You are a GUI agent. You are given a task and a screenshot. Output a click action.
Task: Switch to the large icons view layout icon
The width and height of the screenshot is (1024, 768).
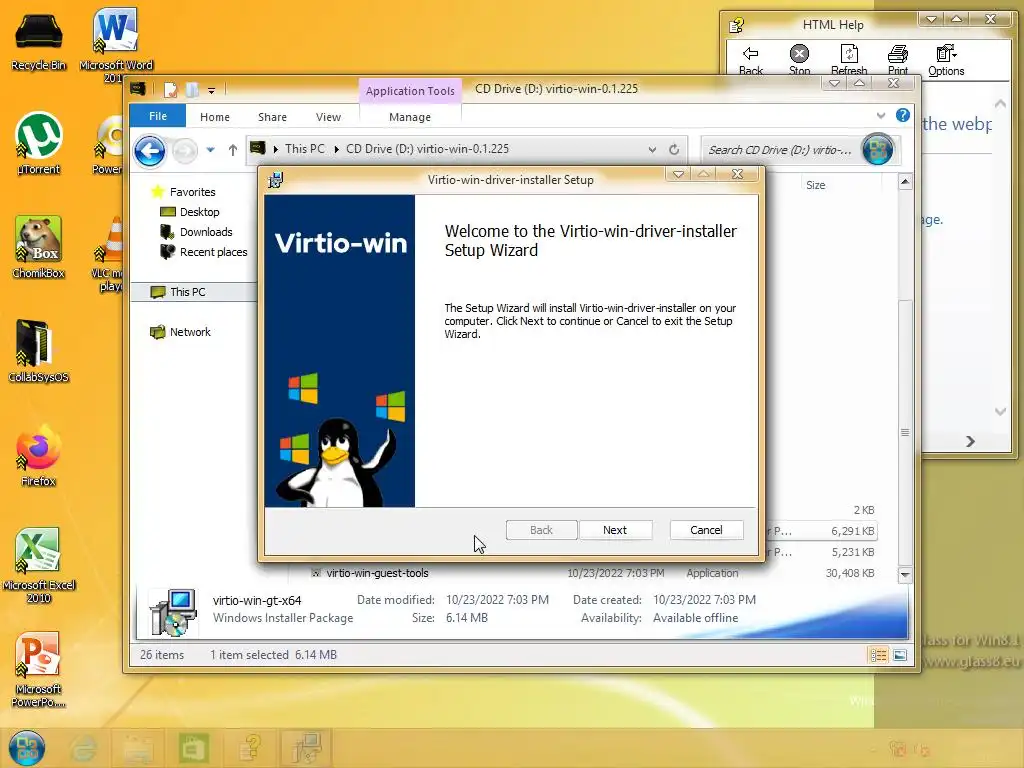coord(900,654)
